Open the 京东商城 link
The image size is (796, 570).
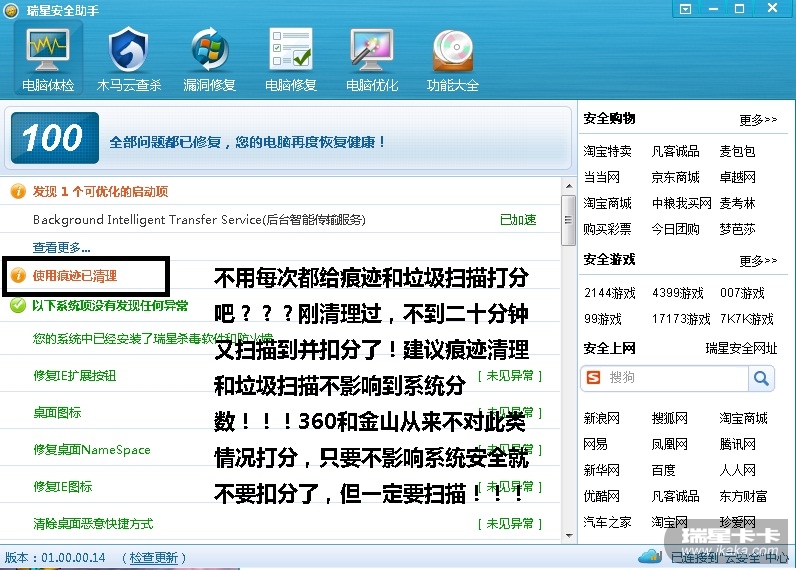(675, 177)
